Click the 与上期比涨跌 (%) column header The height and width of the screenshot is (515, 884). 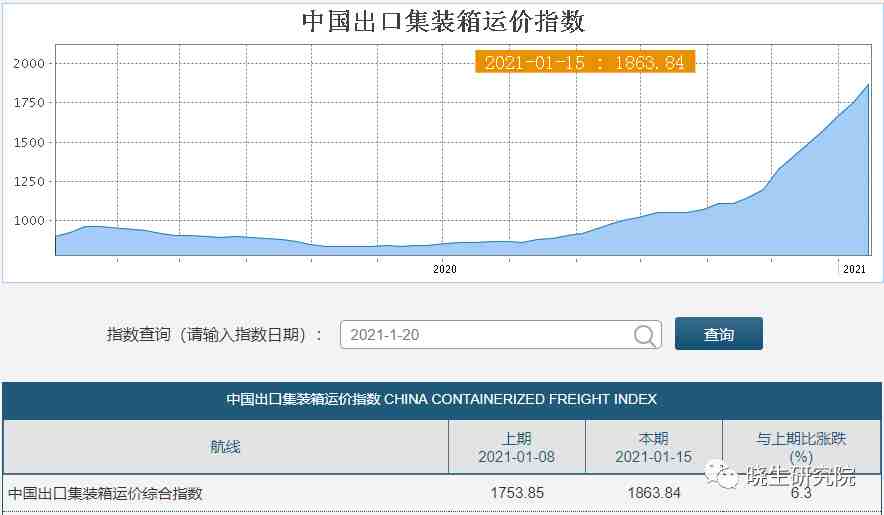(802, 447)
